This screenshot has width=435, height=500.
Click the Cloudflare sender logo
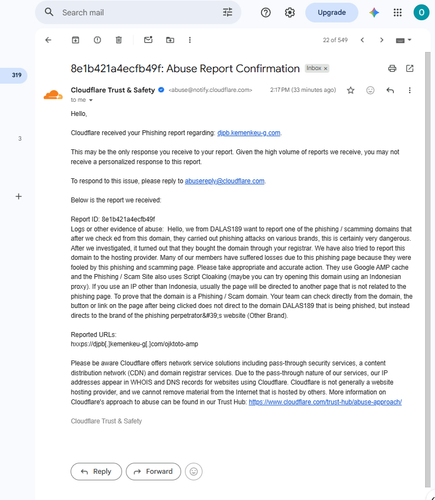[x=53, y=95]
